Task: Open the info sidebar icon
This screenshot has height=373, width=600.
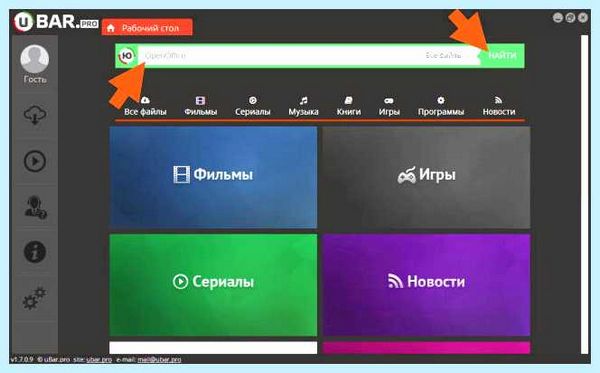Action: coord(35,252)
